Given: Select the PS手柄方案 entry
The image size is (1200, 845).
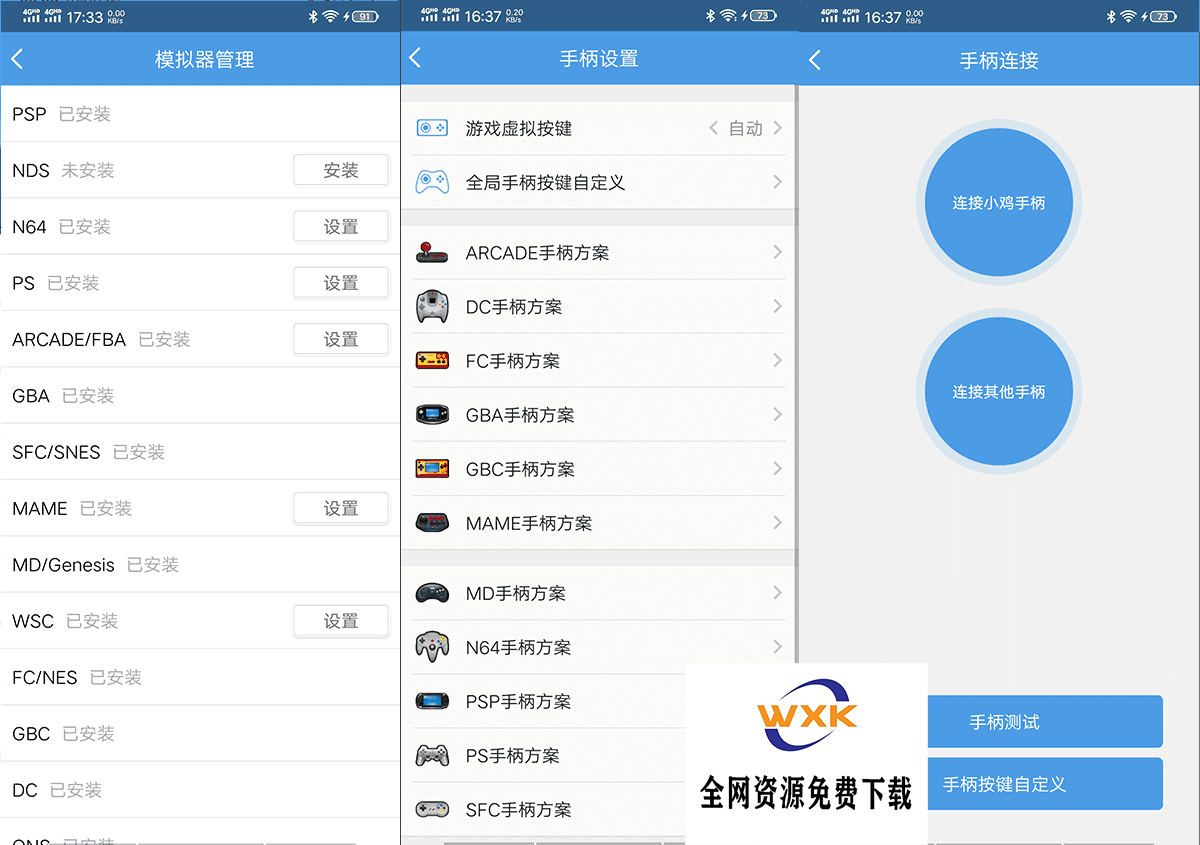Looking at the screenshot, I should 512,755.
